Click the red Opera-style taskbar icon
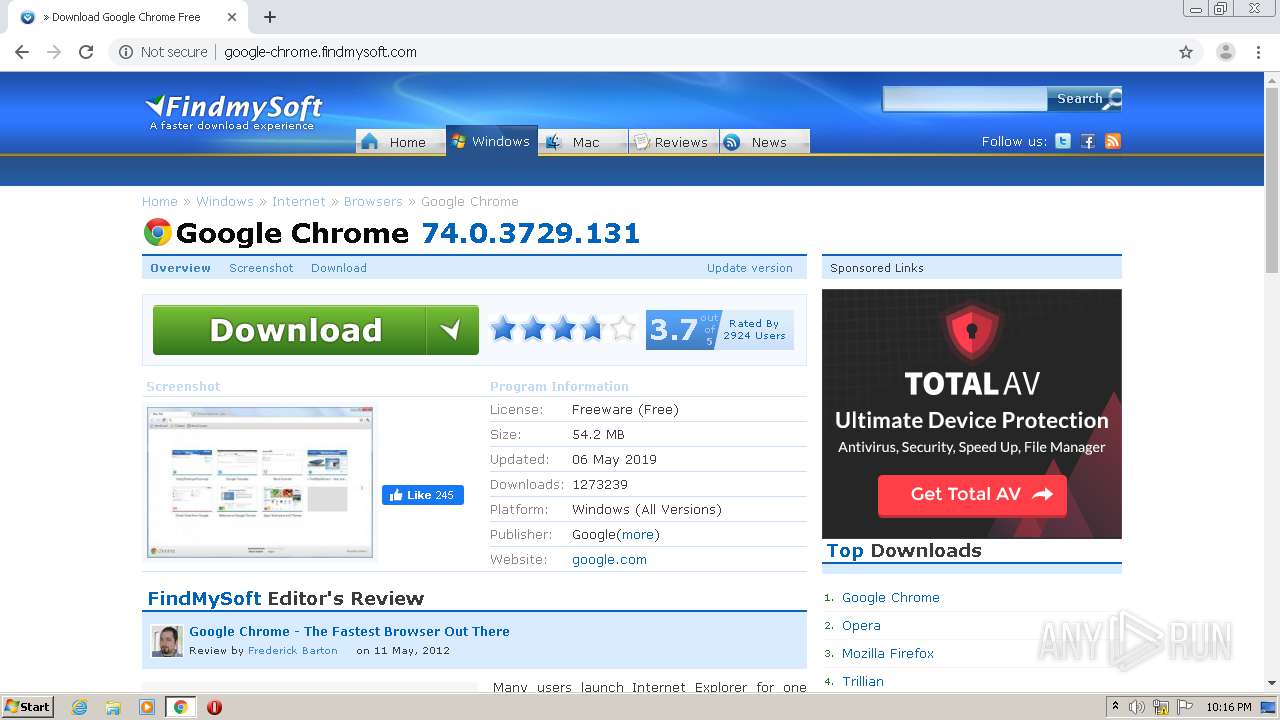 (214, 707)
